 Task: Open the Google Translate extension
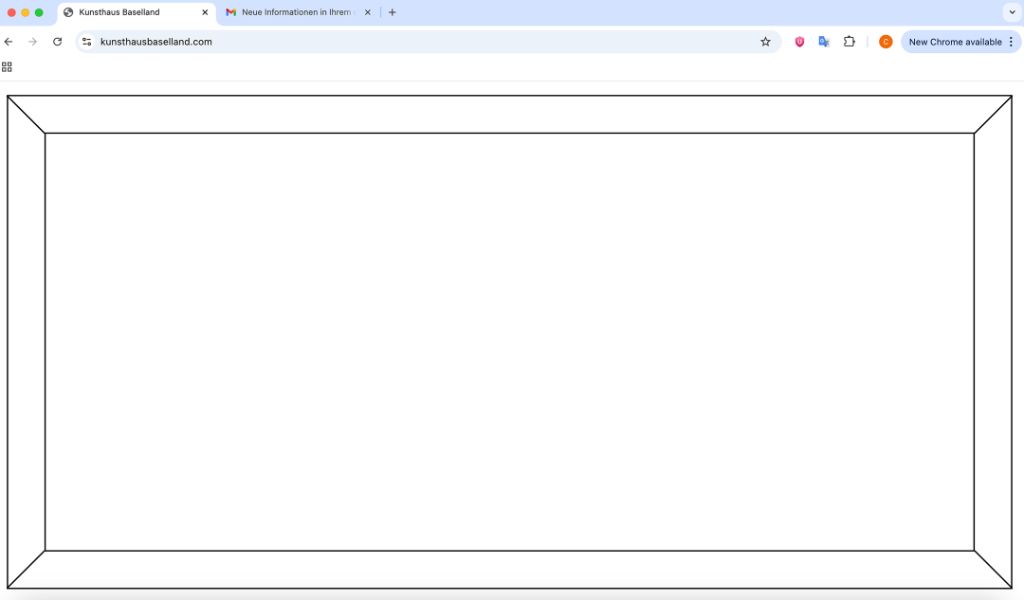(x=824, y=42)
